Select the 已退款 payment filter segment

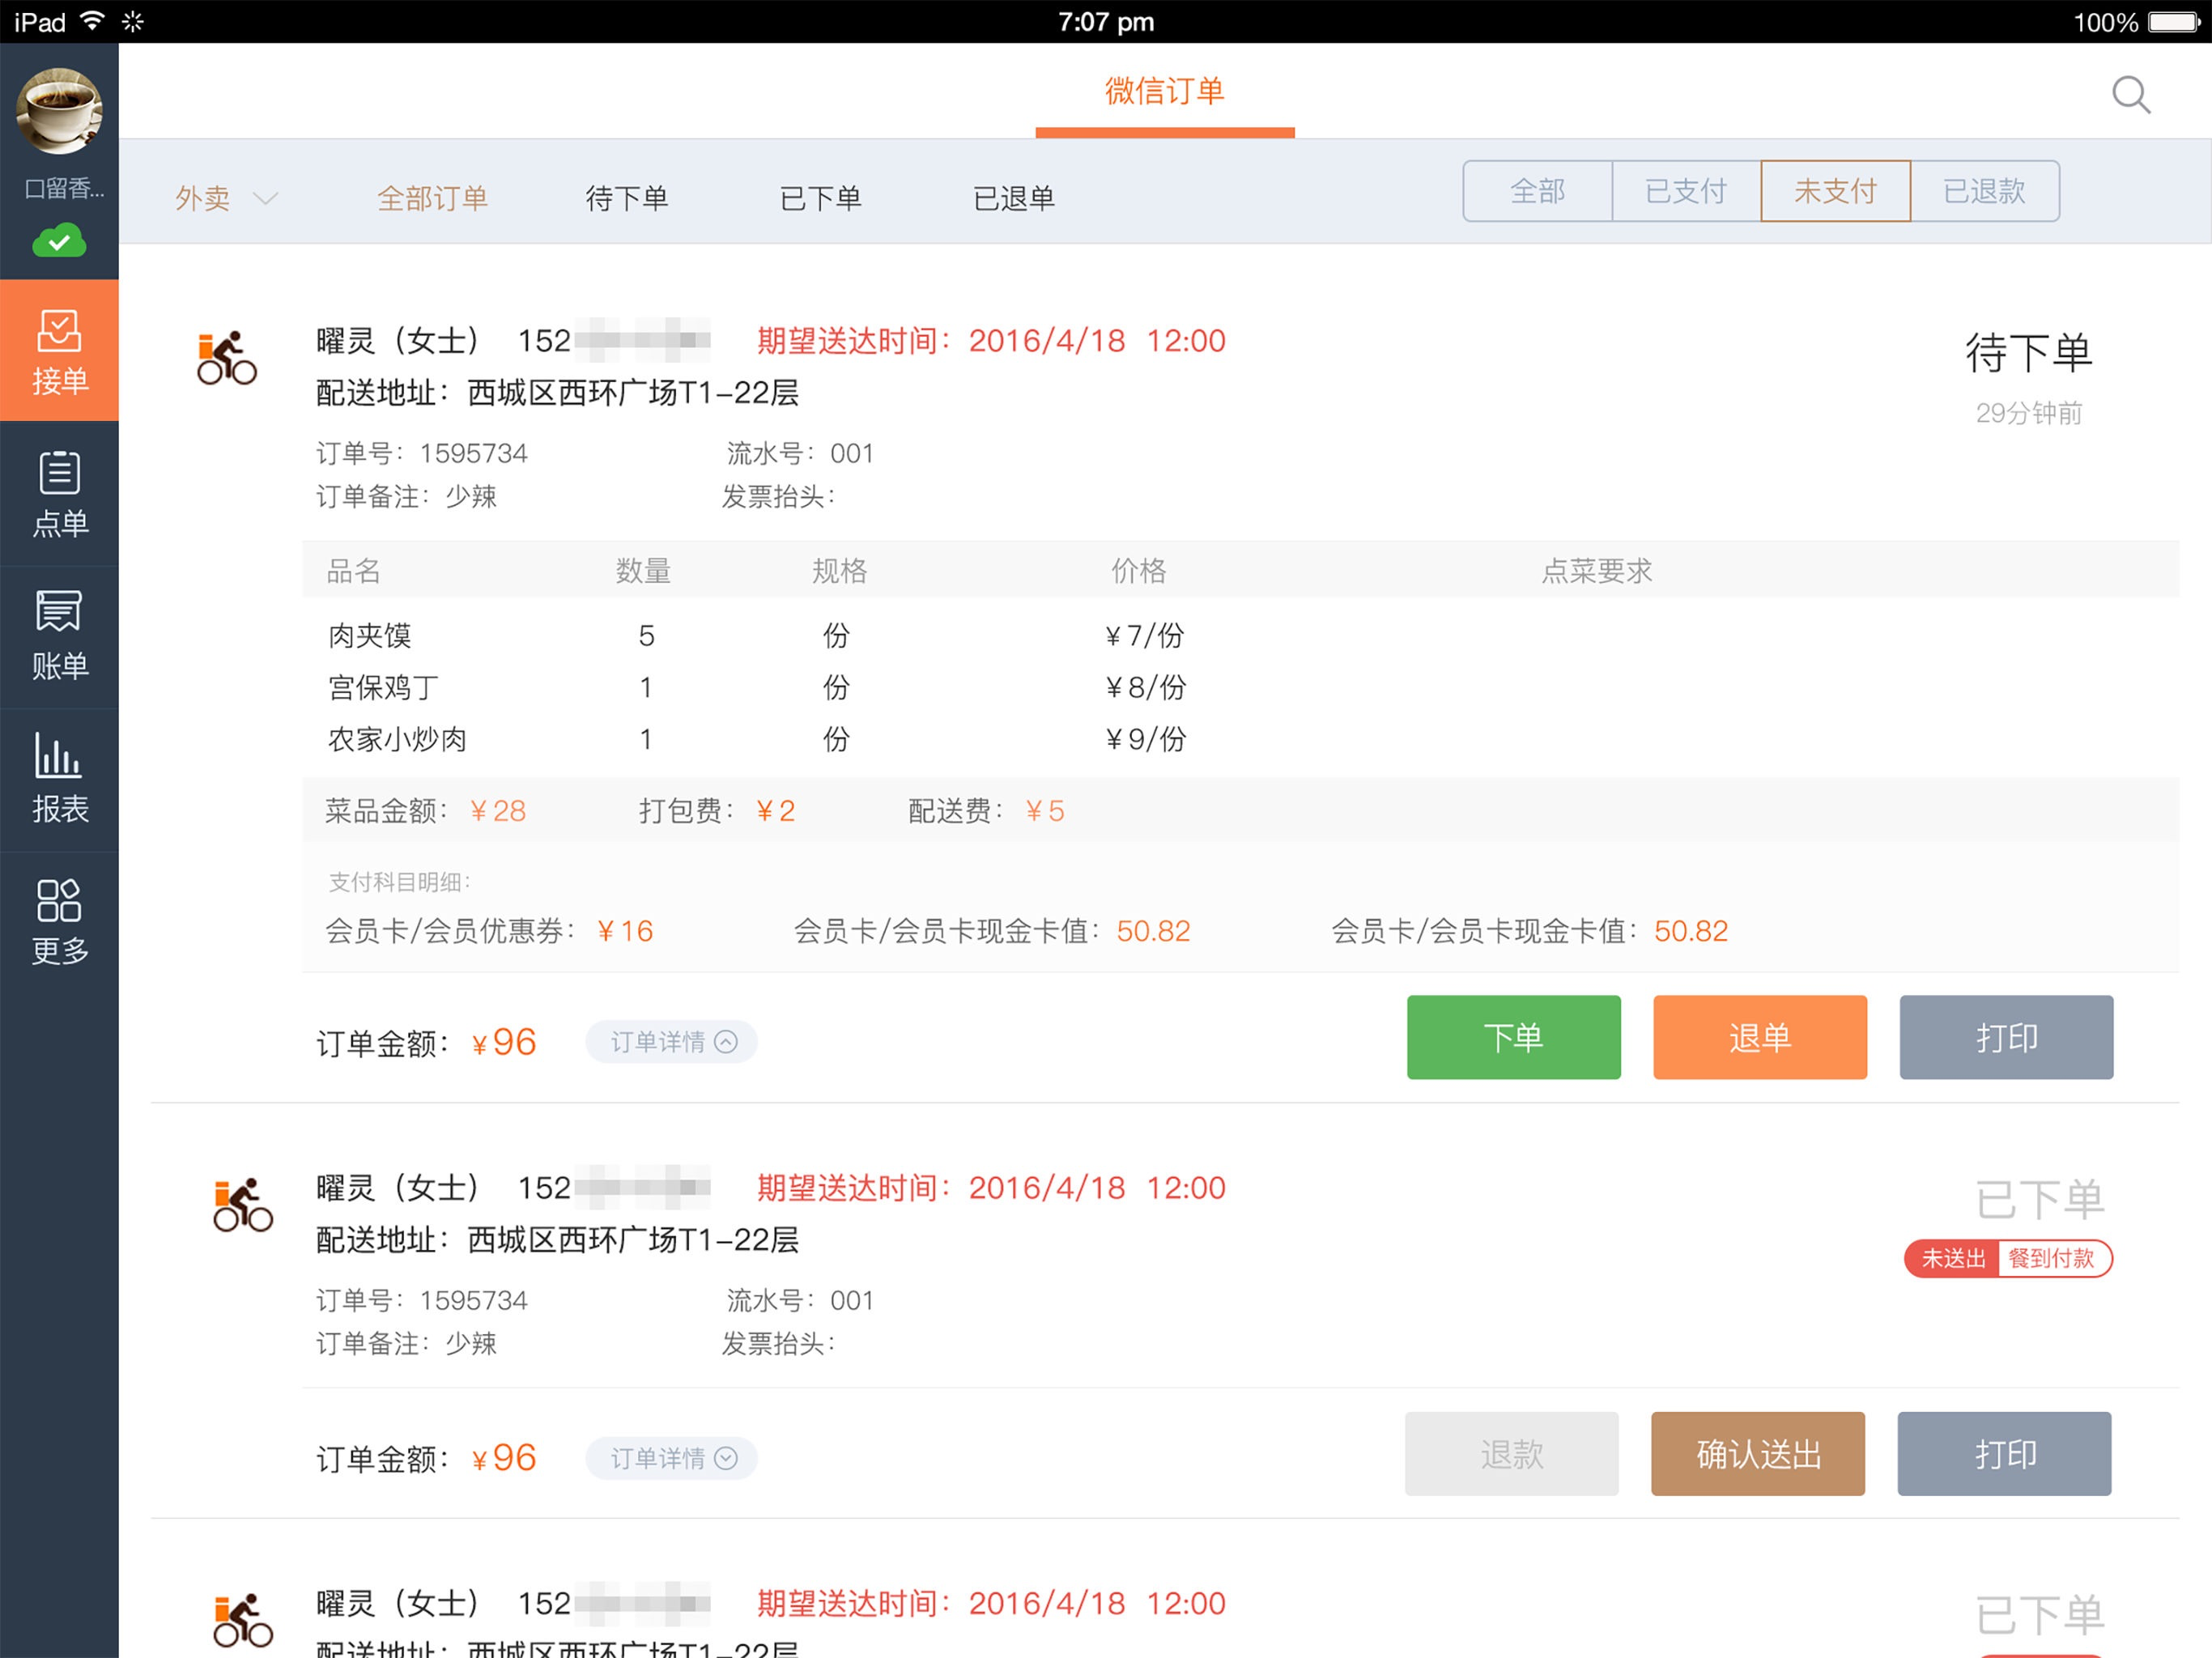coord(1984,191)
